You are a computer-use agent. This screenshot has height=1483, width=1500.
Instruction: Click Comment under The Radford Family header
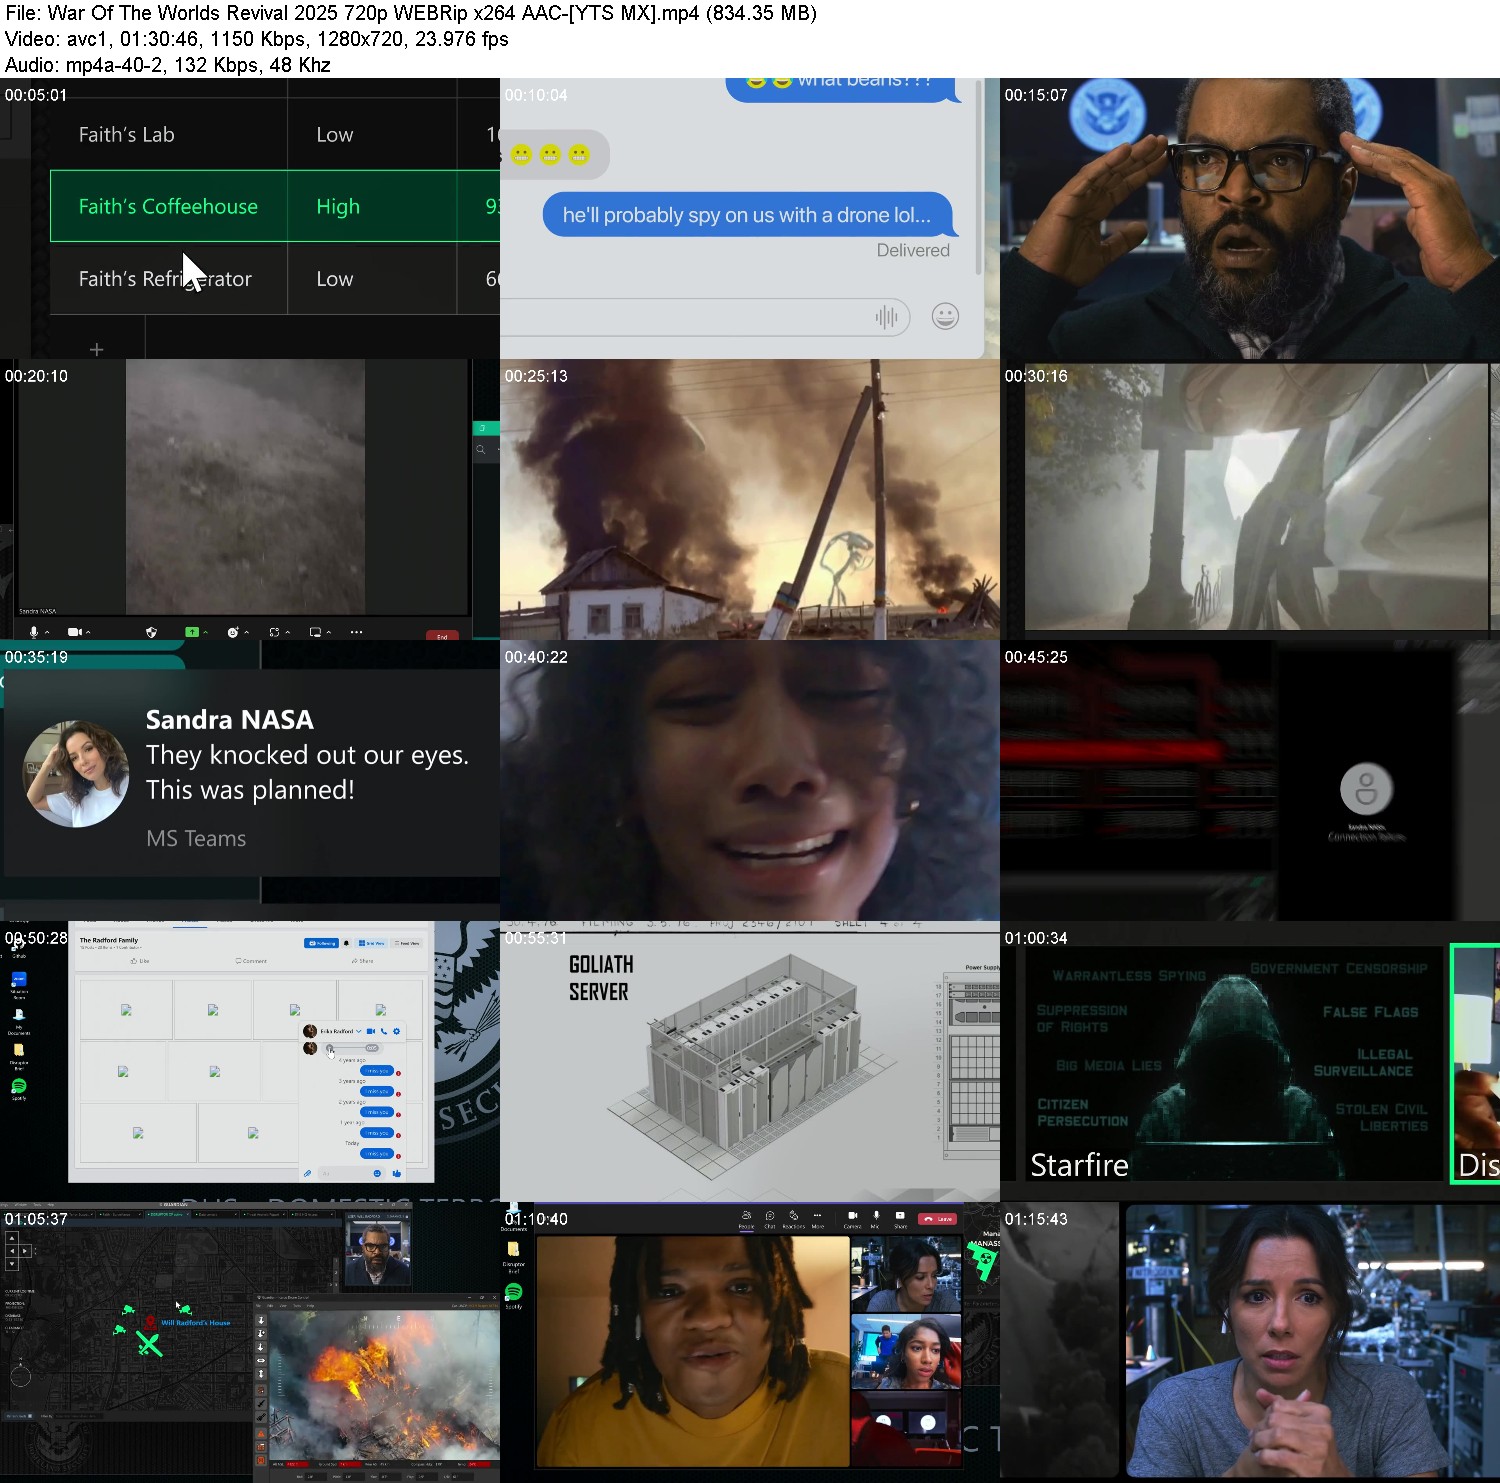click(x=251, y=961)
